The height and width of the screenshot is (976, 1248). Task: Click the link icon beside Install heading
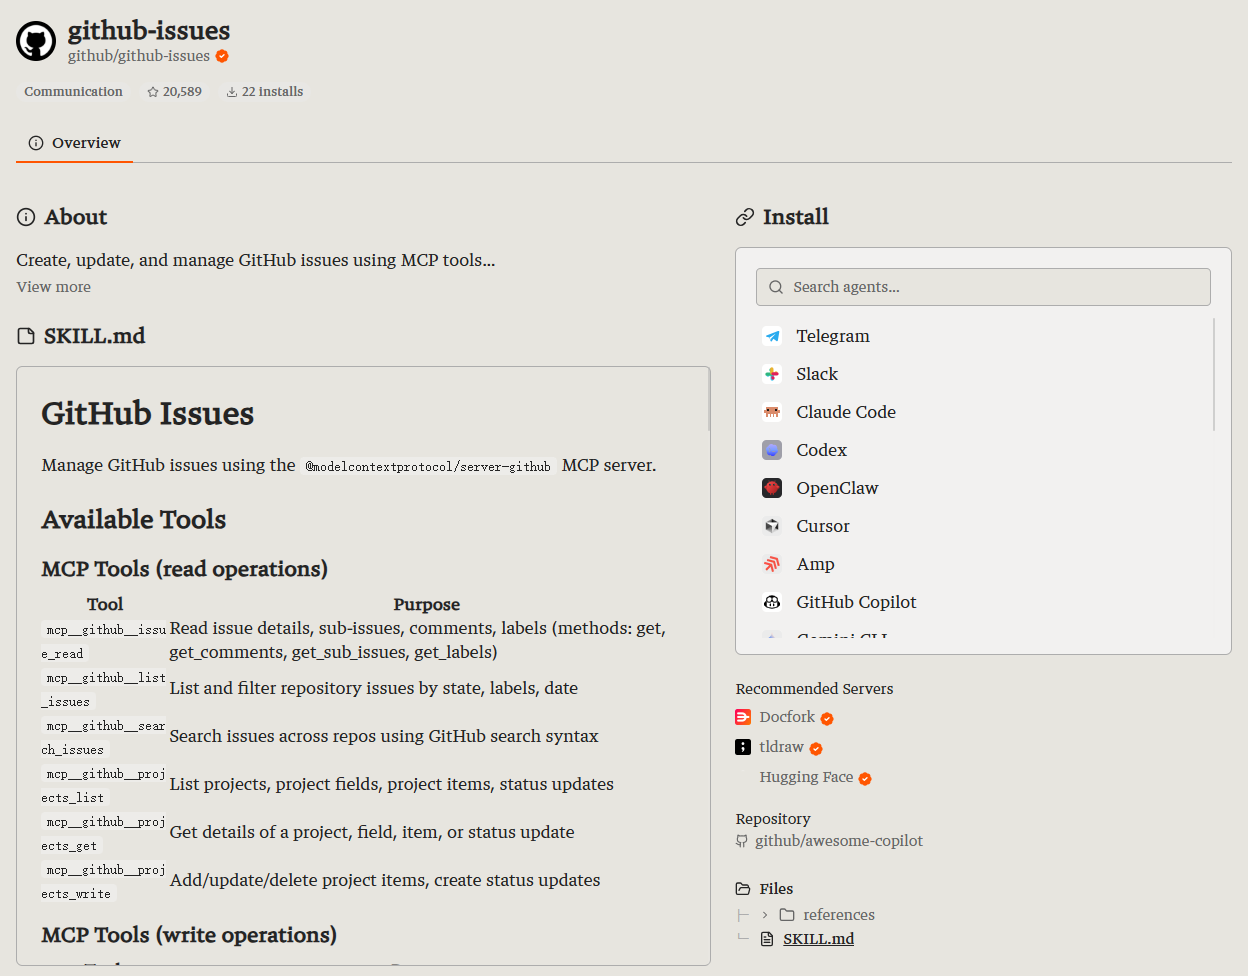coord(745,217)
